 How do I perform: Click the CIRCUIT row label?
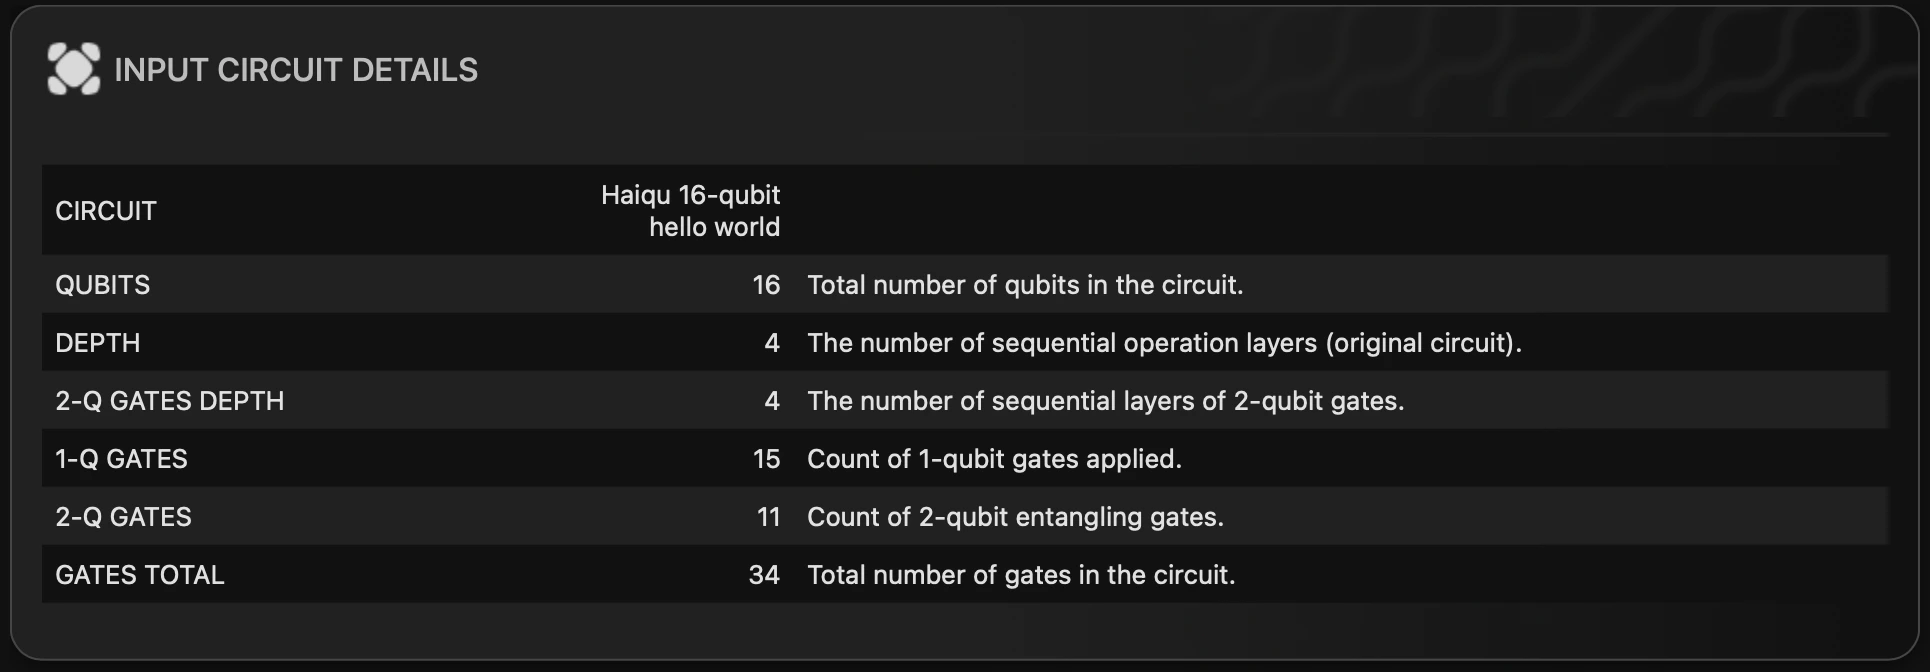pyautogui.click(x=105, y=210)
